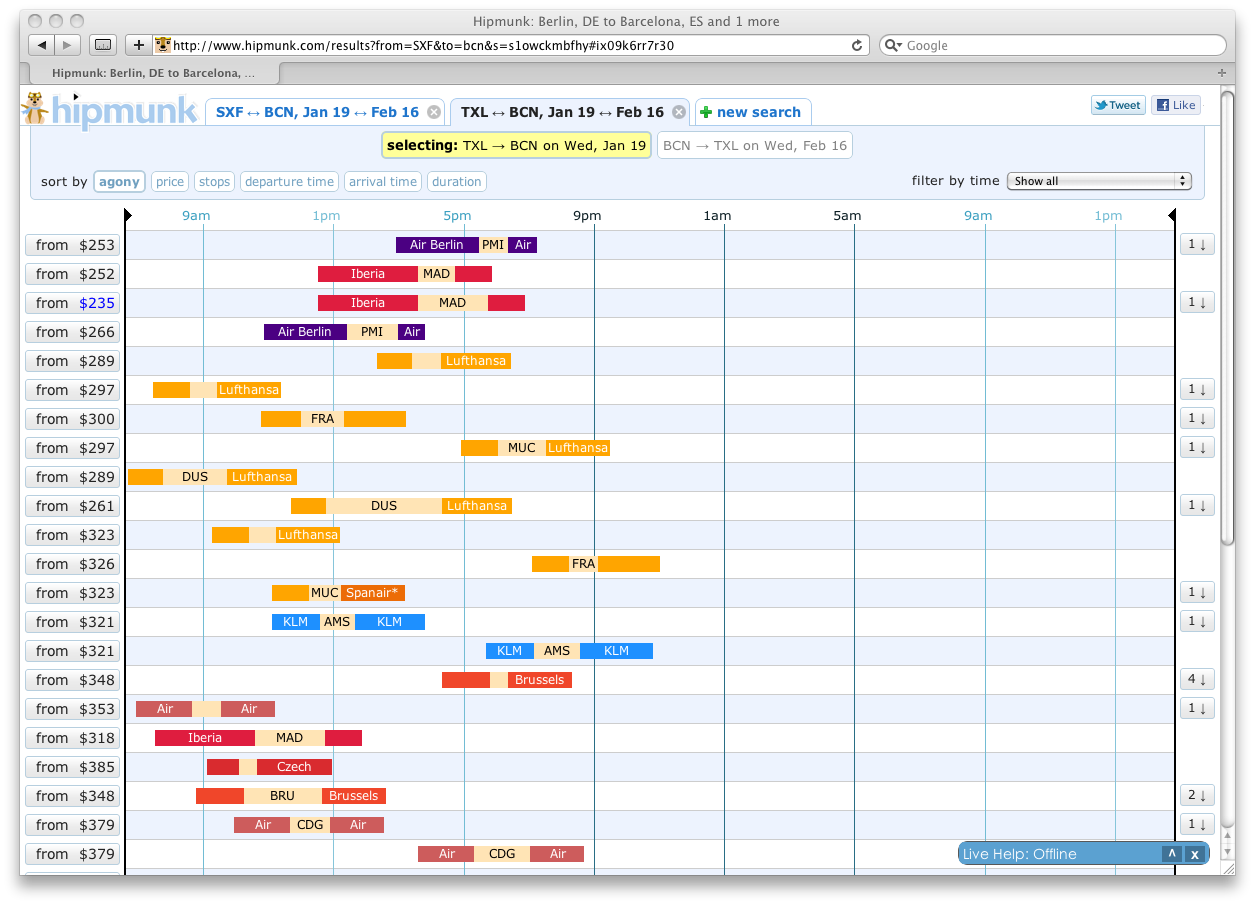Sort flights by duration
This screenshot has width=1255, height=905.
(x=457, y=182)
